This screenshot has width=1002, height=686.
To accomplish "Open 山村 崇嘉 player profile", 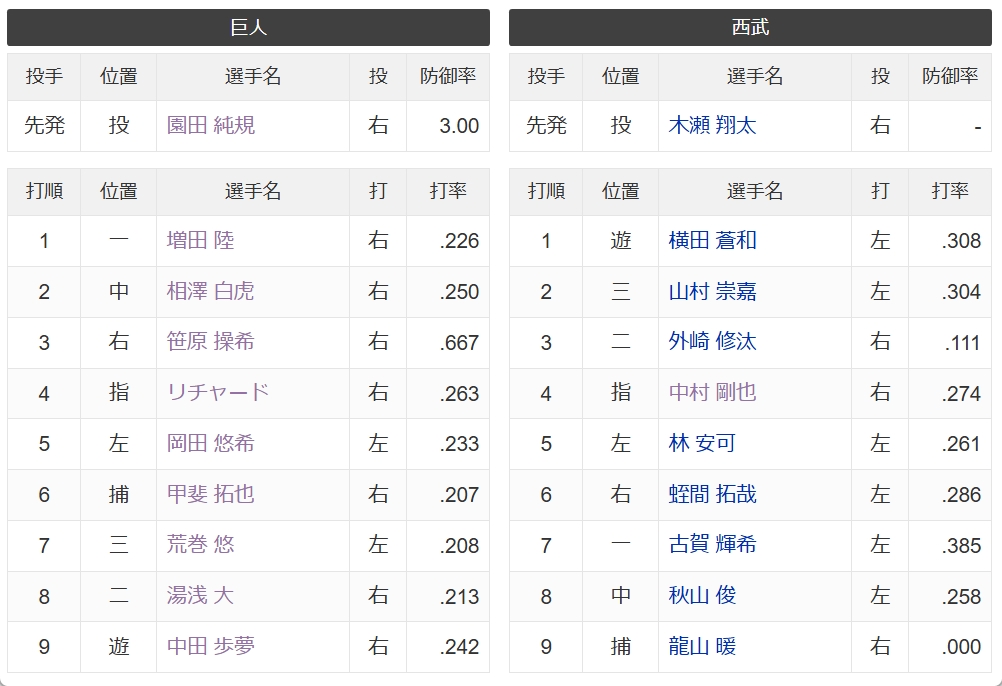I will 713,291.
